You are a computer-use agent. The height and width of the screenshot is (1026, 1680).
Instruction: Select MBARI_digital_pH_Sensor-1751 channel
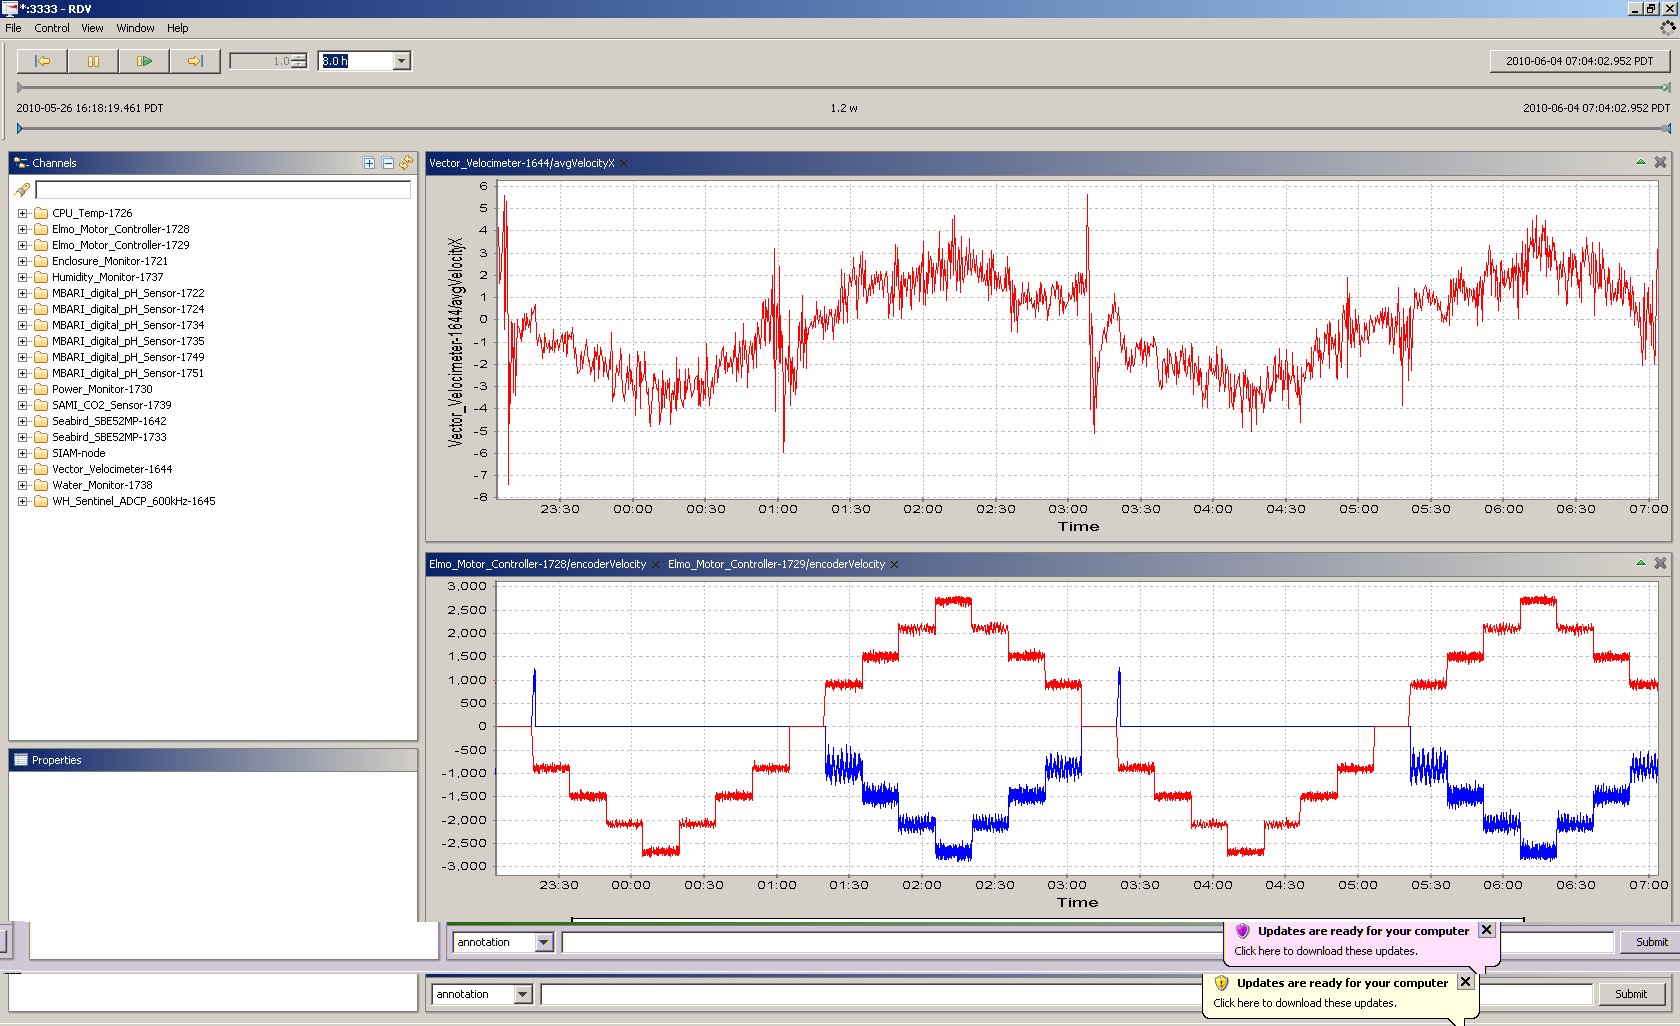click(x=128, y=373)
